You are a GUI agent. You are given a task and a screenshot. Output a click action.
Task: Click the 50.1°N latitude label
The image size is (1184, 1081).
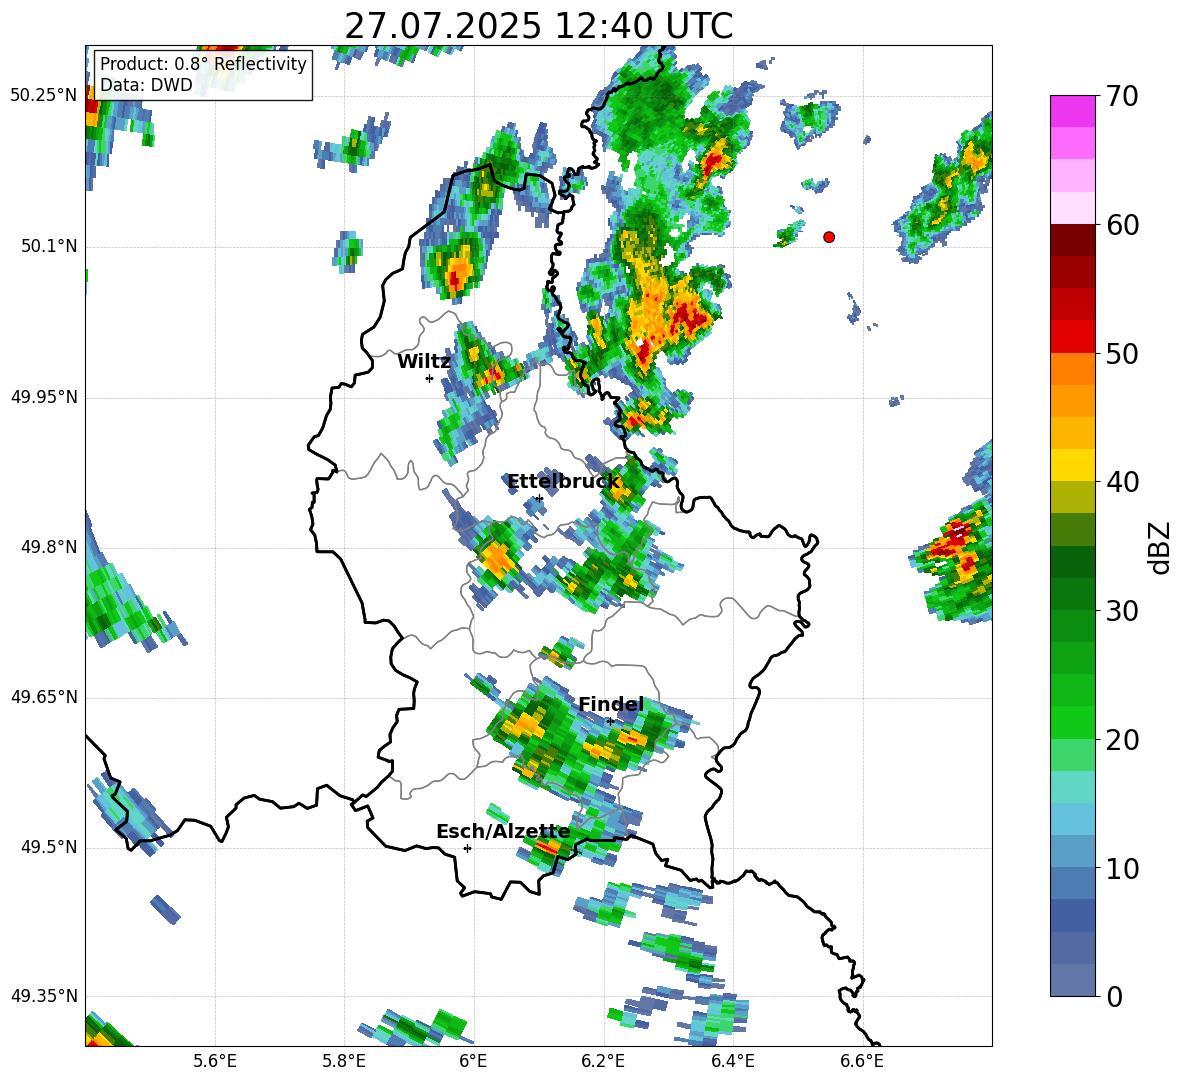coord(49,246)
